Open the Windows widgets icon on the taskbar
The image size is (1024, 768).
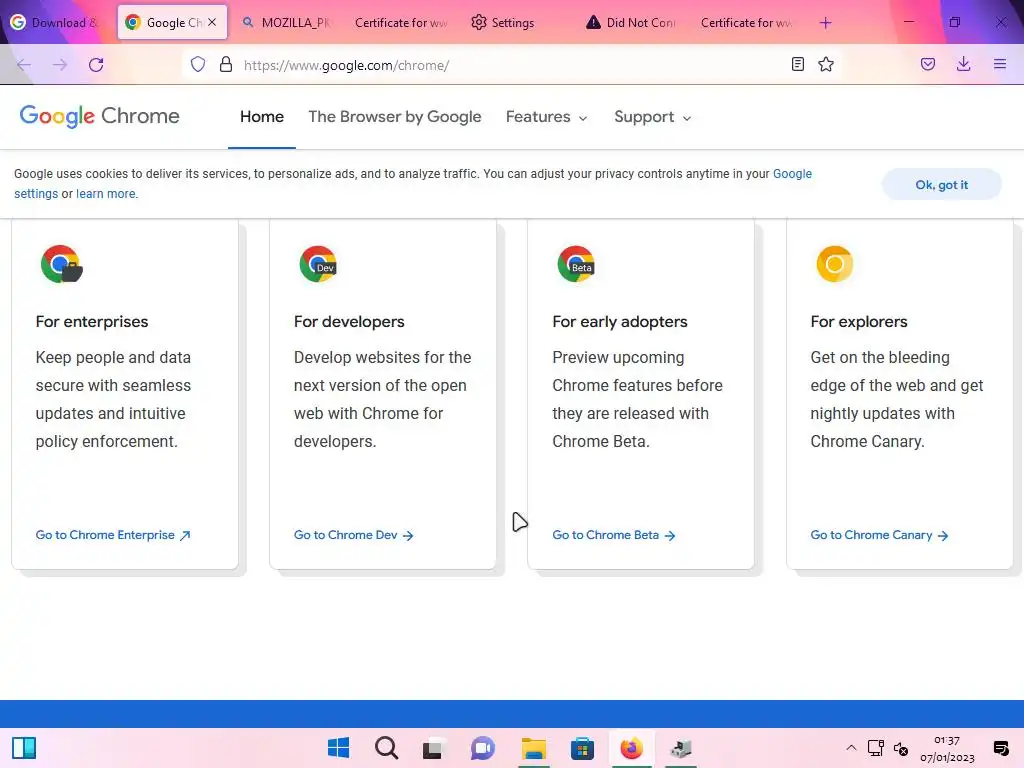click(24, 748)
